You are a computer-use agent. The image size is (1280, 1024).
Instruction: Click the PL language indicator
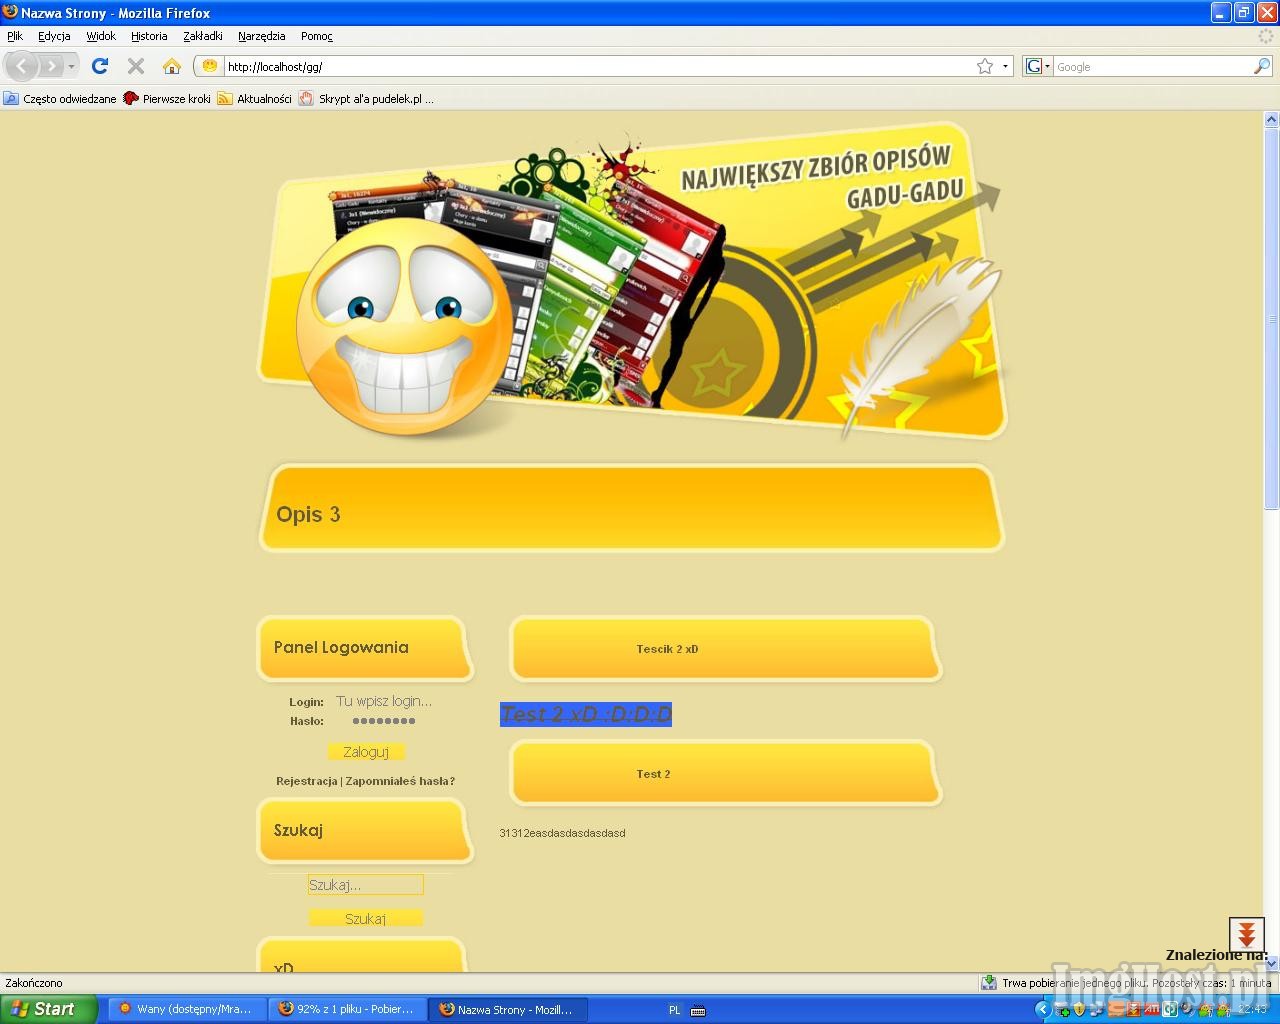click(674, 1010)
